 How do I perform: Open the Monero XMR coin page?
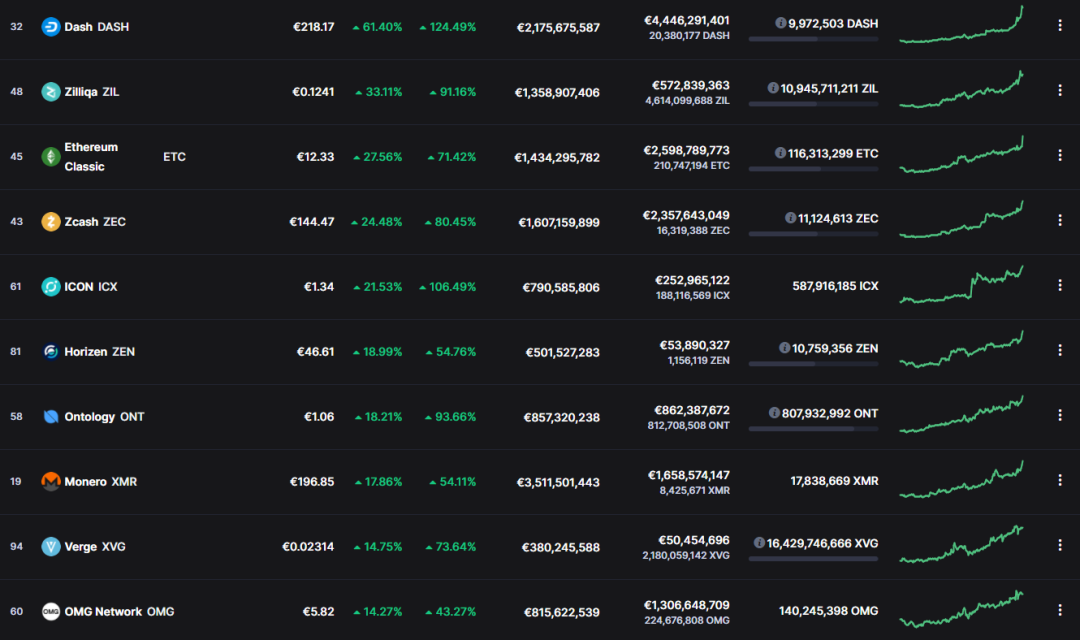(101, 482)
